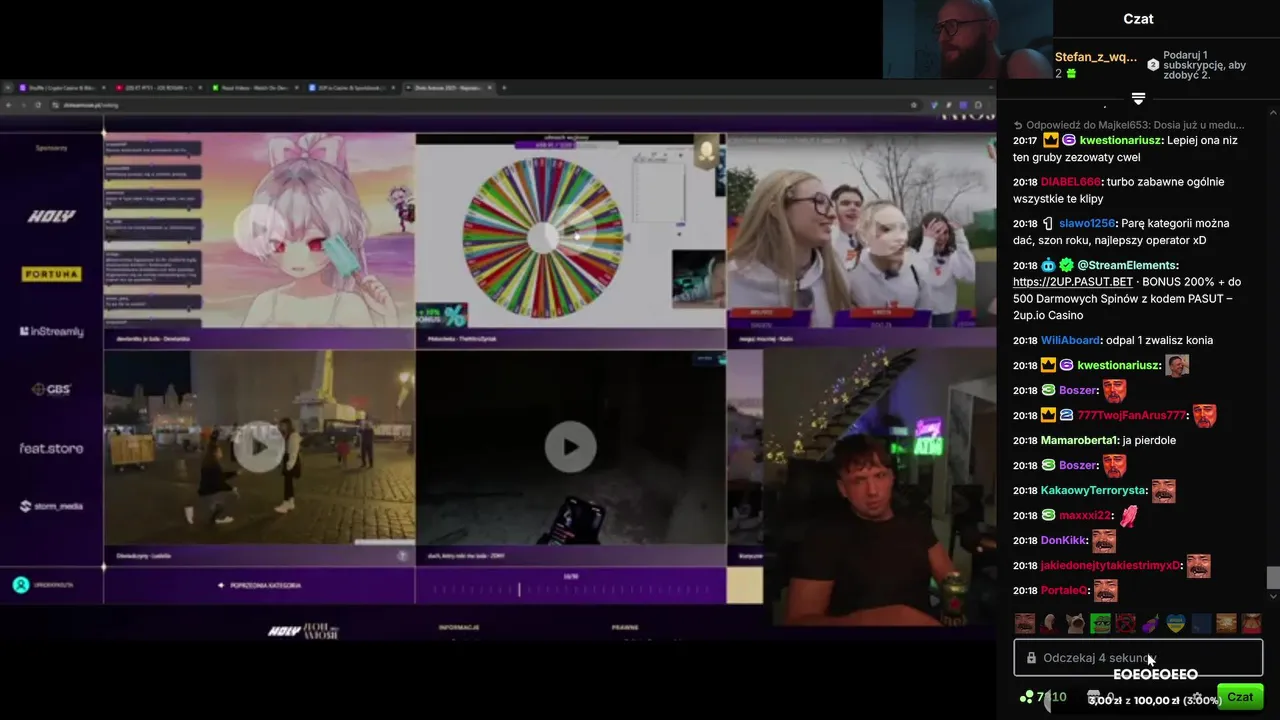Bookmark page with the star icon
Viewport: 1280px width, 720px height.
[x=913, y=104]
